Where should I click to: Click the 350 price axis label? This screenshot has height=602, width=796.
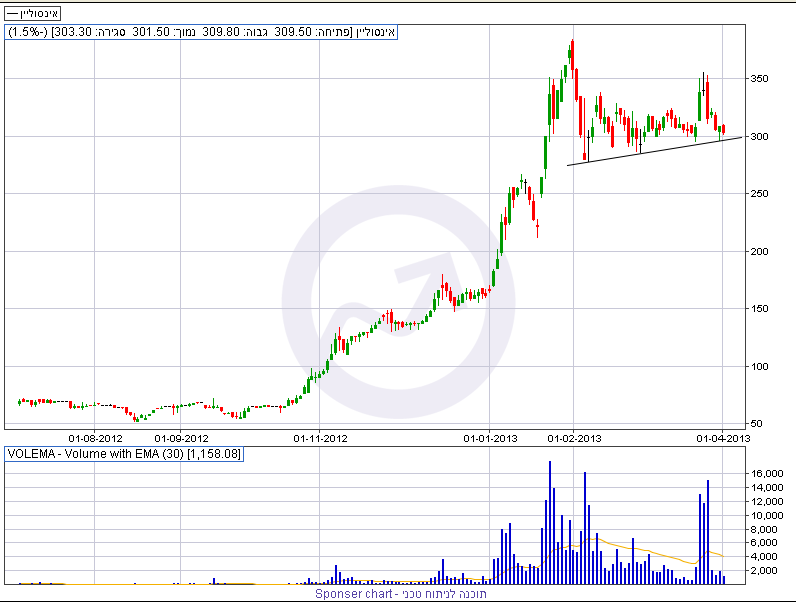[x=759, y=79]
